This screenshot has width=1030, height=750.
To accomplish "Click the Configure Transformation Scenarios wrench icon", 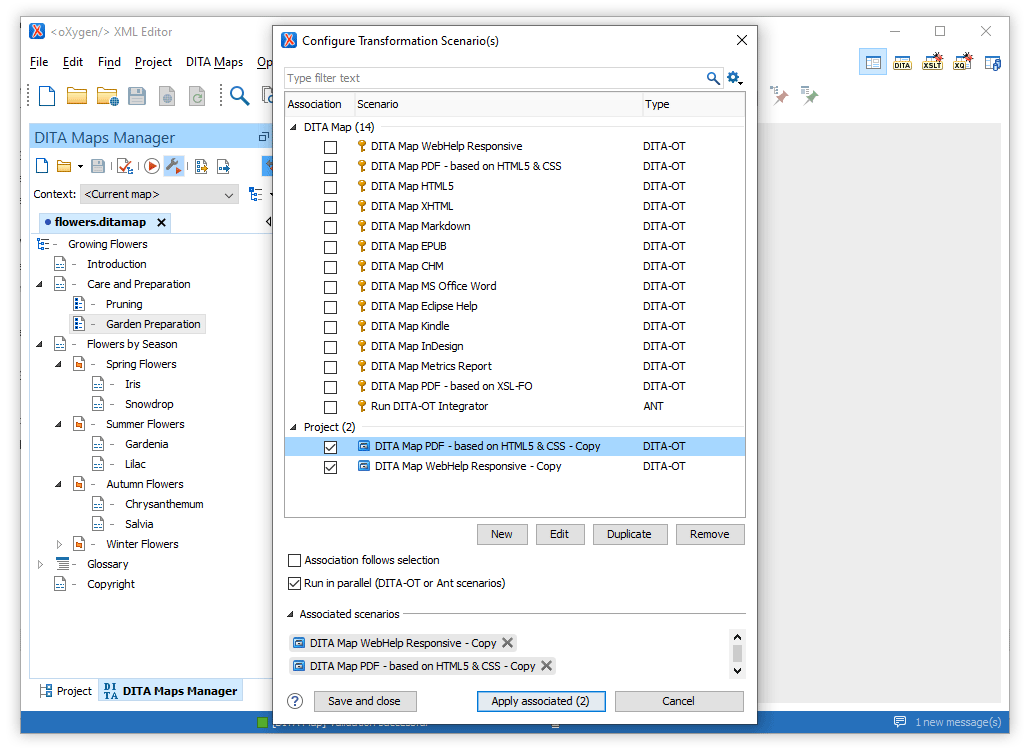I will 173,166.
